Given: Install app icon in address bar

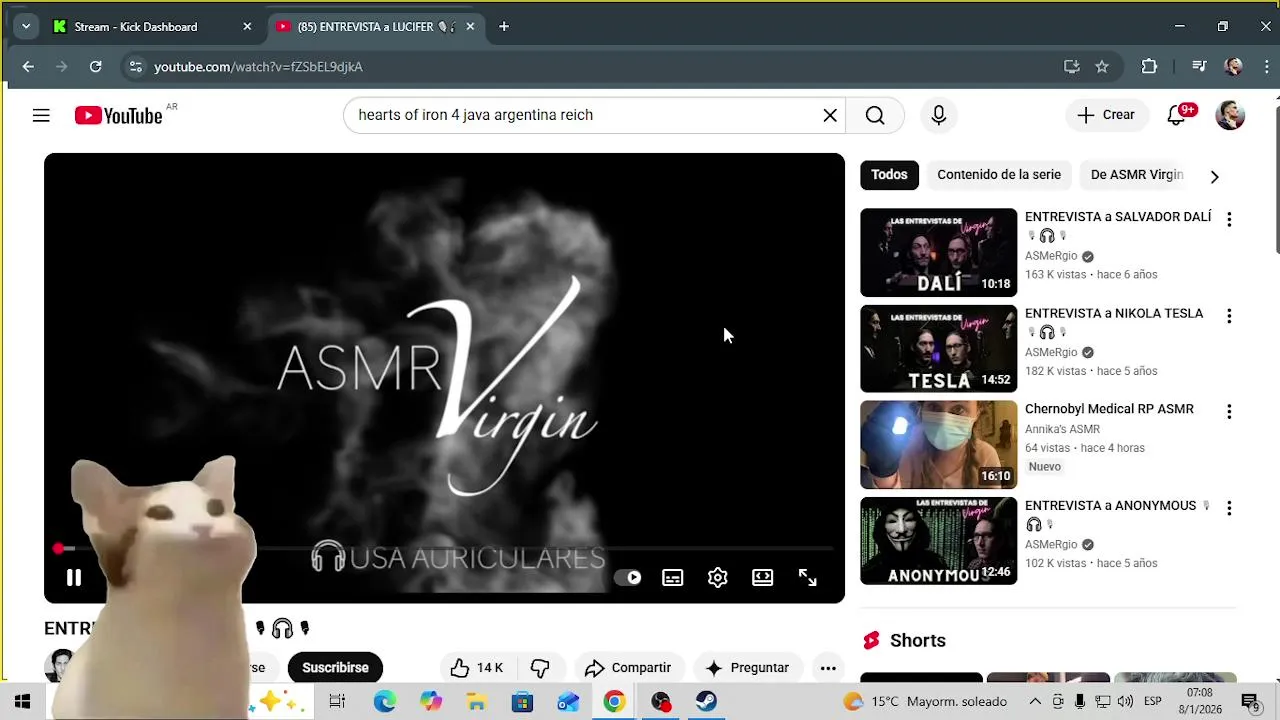Looking at the screenshot, I should 1071,67.
